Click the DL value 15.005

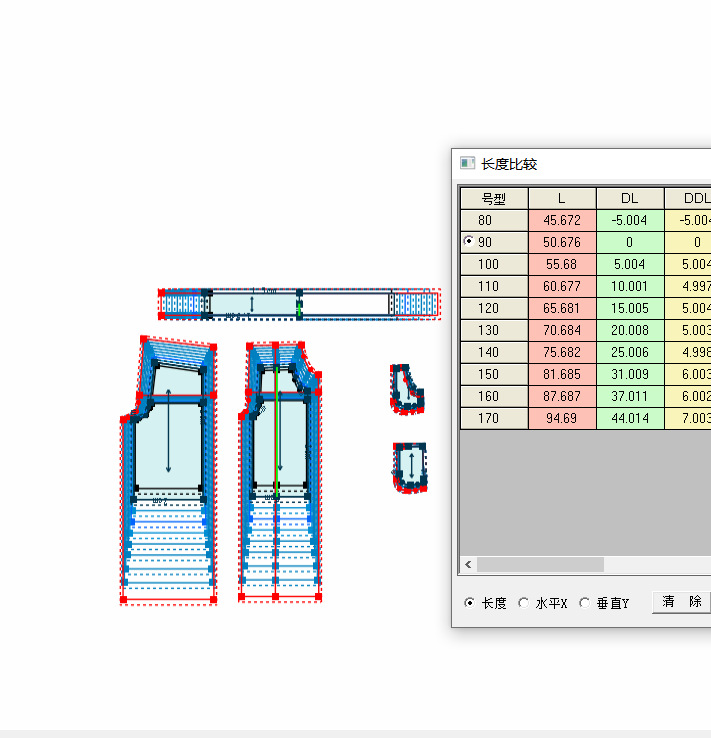[x=630, y=308]
